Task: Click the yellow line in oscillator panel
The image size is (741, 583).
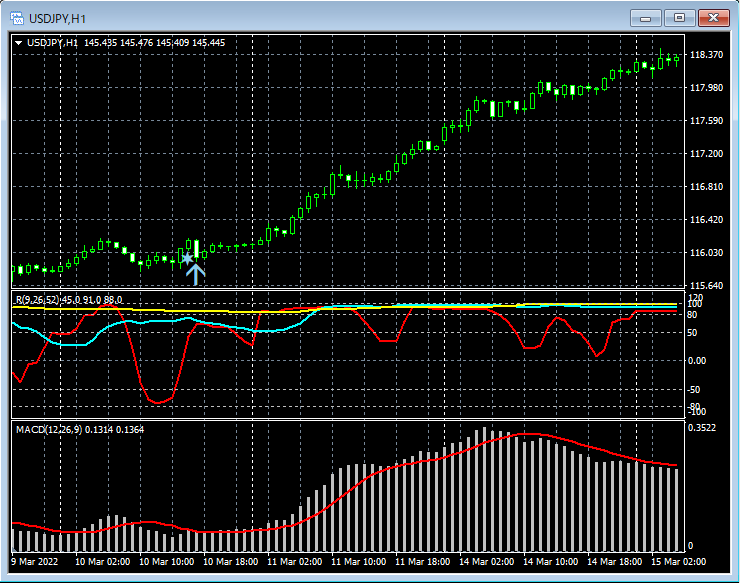Action: (200, 311)
